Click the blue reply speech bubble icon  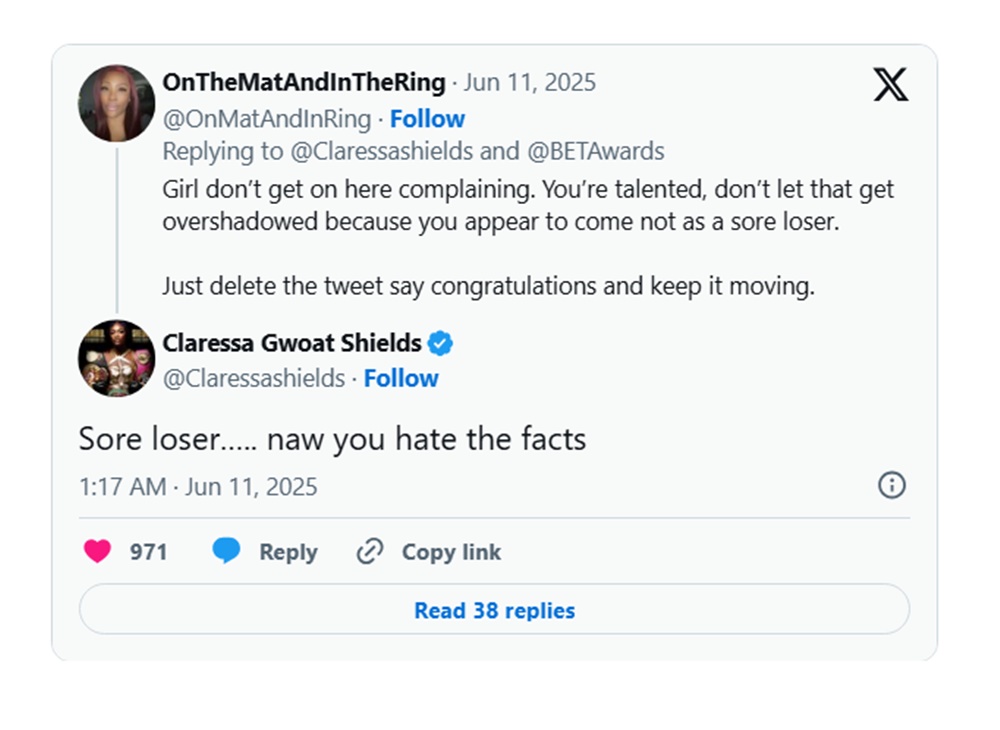click(226, 550)
